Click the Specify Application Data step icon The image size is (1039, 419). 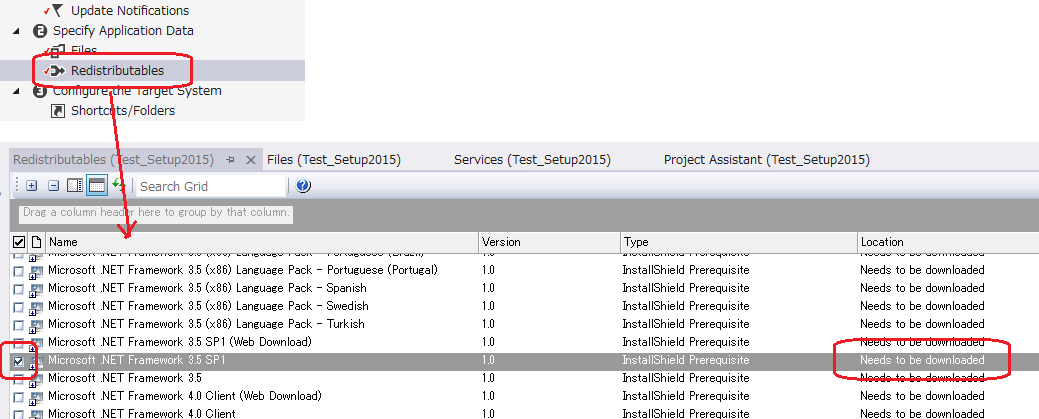tap(40, 30)
